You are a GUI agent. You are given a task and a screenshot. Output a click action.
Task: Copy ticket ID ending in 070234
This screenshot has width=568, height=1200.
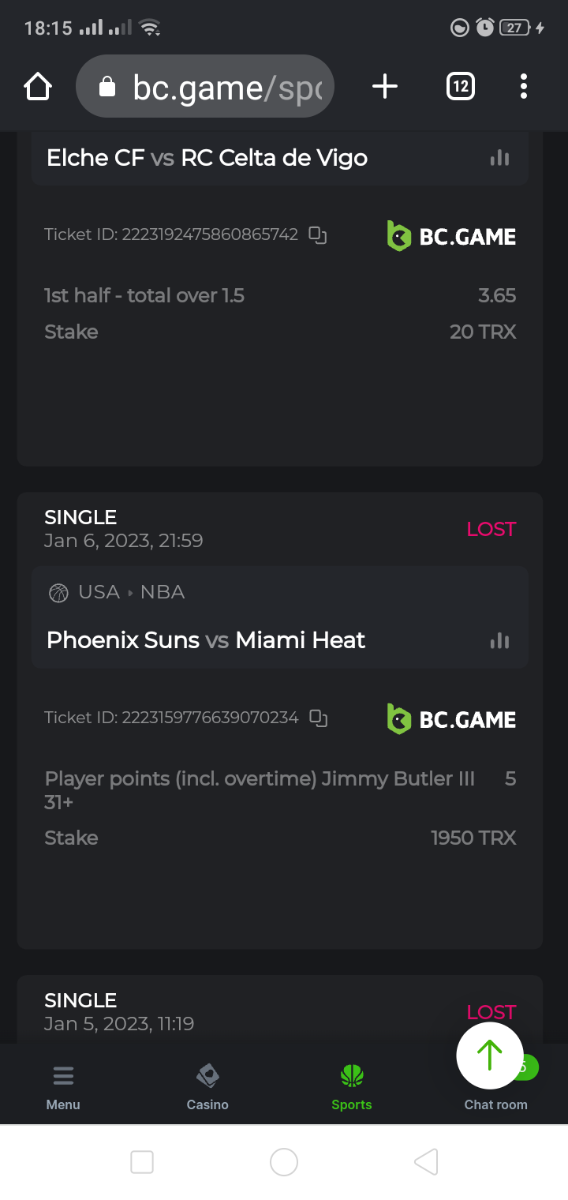pos(318,718)
